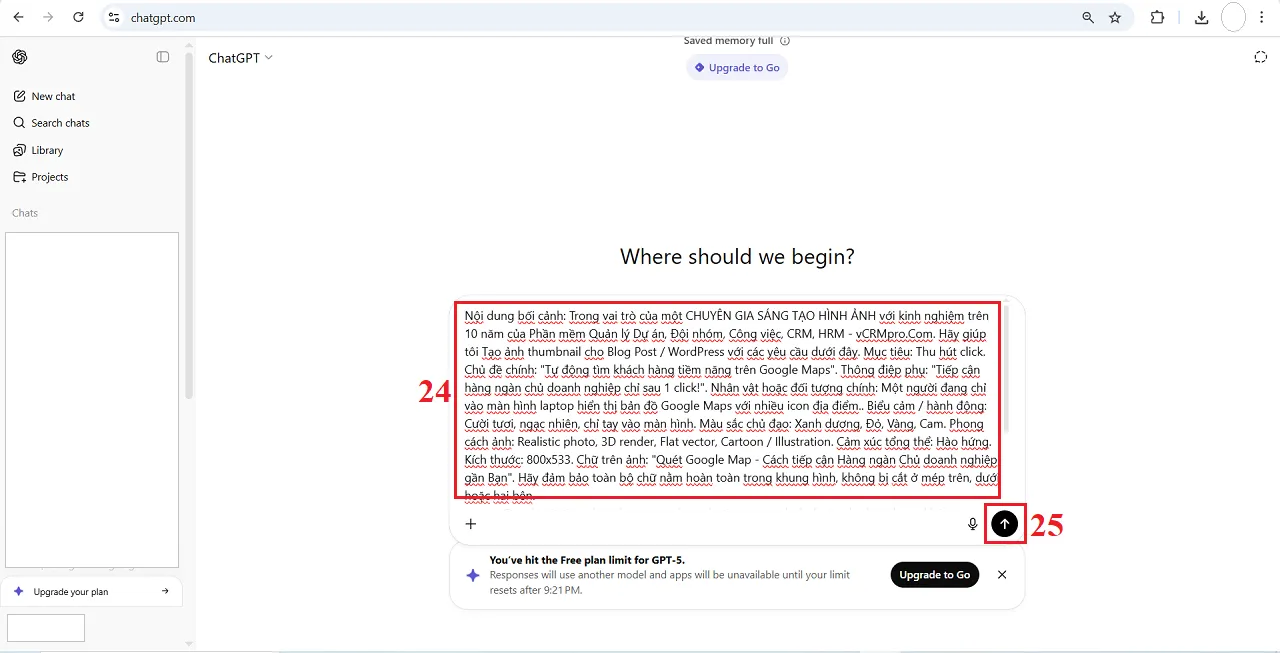
Task: Toggle temporary chat icon at top right
Action: tap(1260, 57)
